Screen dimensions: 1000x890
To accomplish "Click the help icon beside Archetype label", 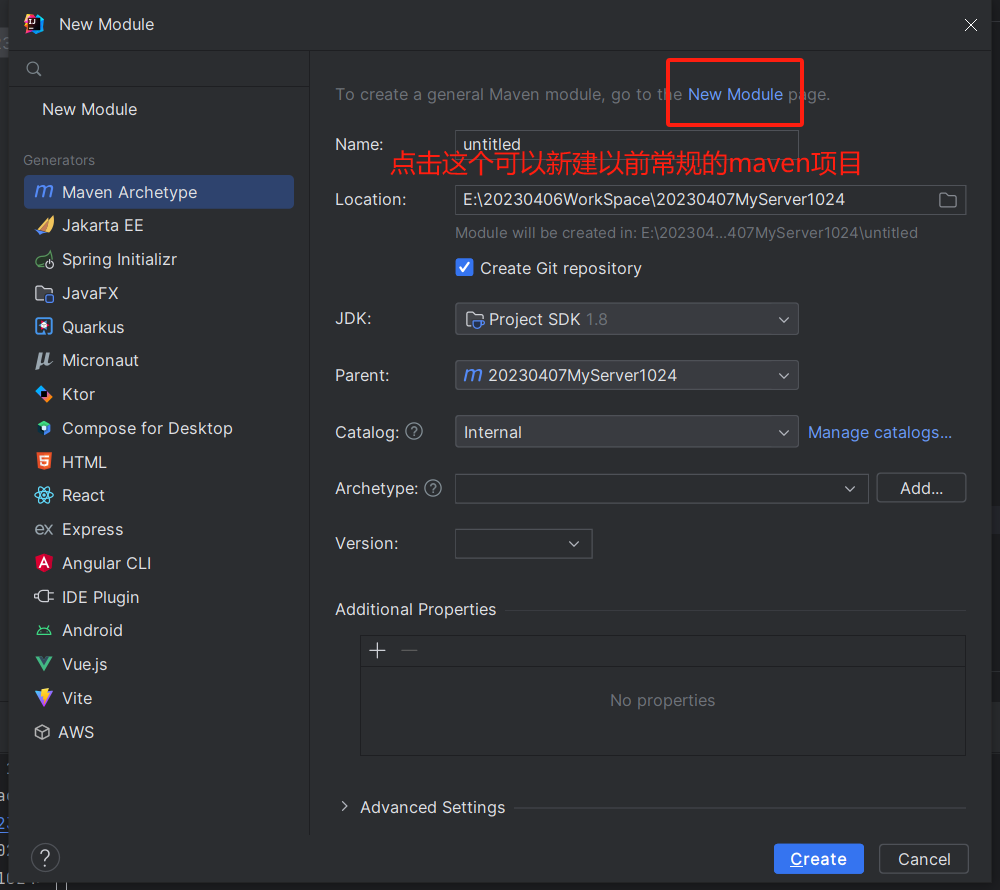I will 433,488.
